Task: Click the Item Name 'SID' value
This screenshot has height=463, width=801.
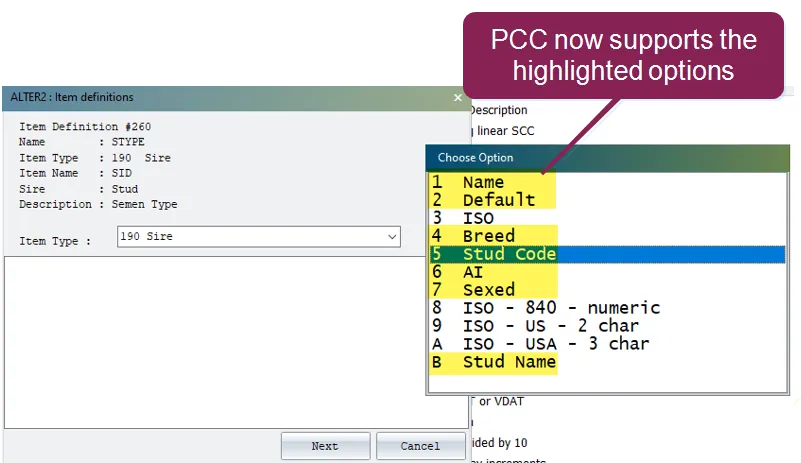Action: [122, 173]
